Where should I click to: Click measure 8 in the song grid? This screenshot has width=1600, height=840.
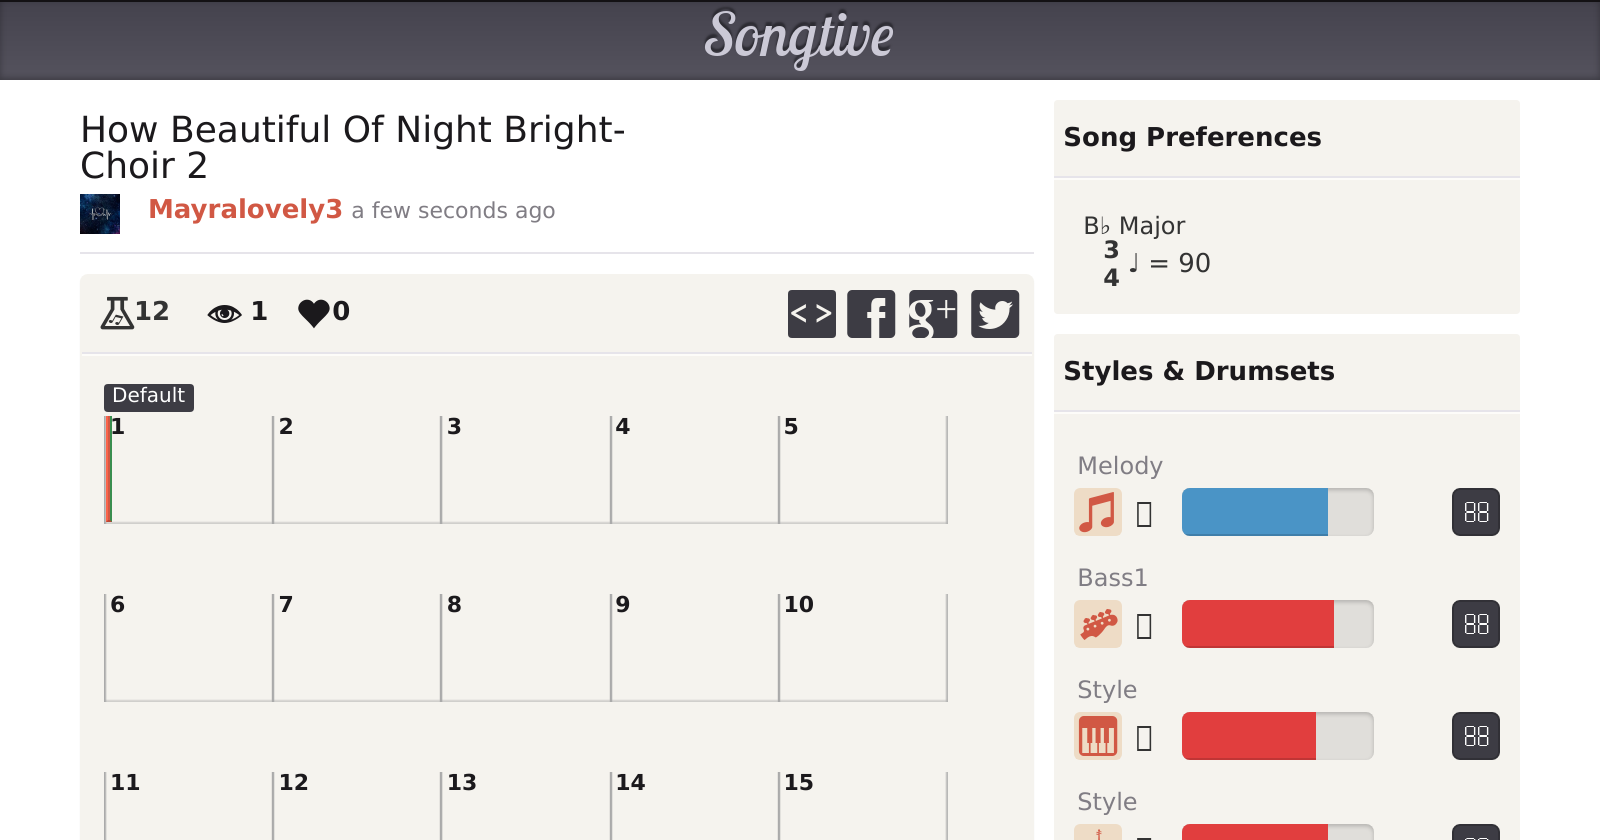(525, 647)
